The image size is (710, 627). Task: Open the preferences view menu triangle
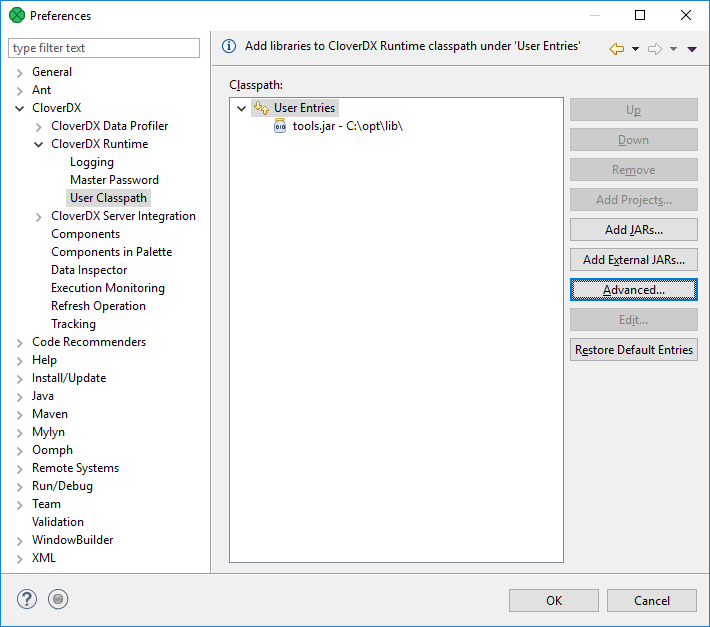[x=691, y=49]
